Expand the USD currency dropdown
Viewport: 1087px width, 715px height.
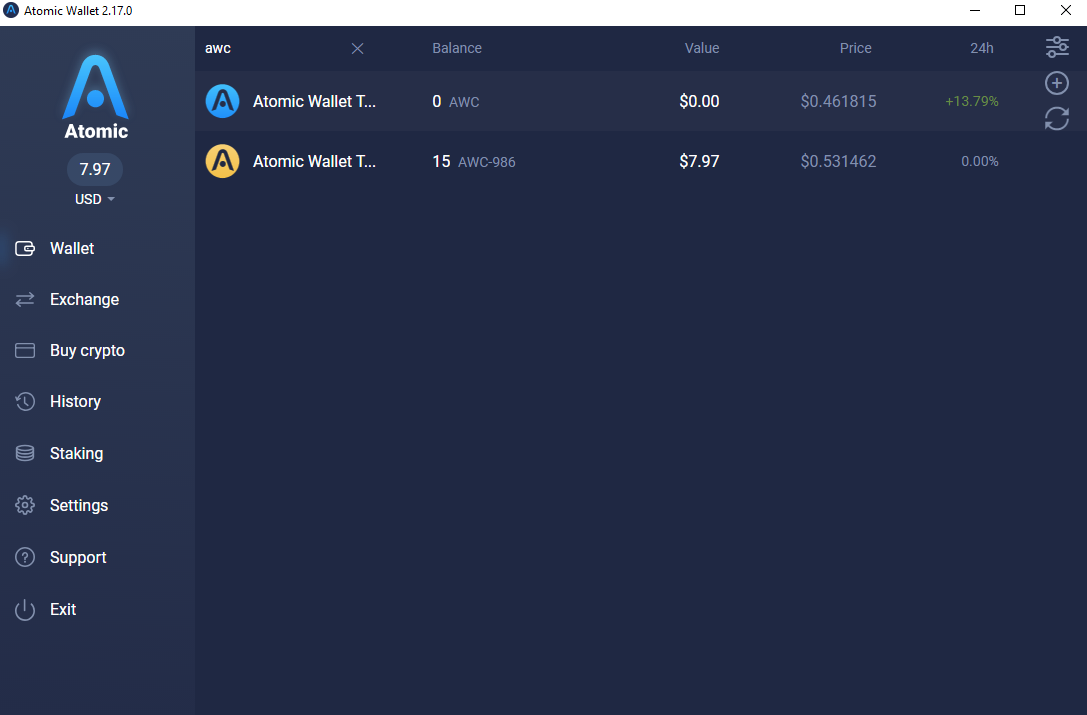pyautogui.click(x=95, y=199)
